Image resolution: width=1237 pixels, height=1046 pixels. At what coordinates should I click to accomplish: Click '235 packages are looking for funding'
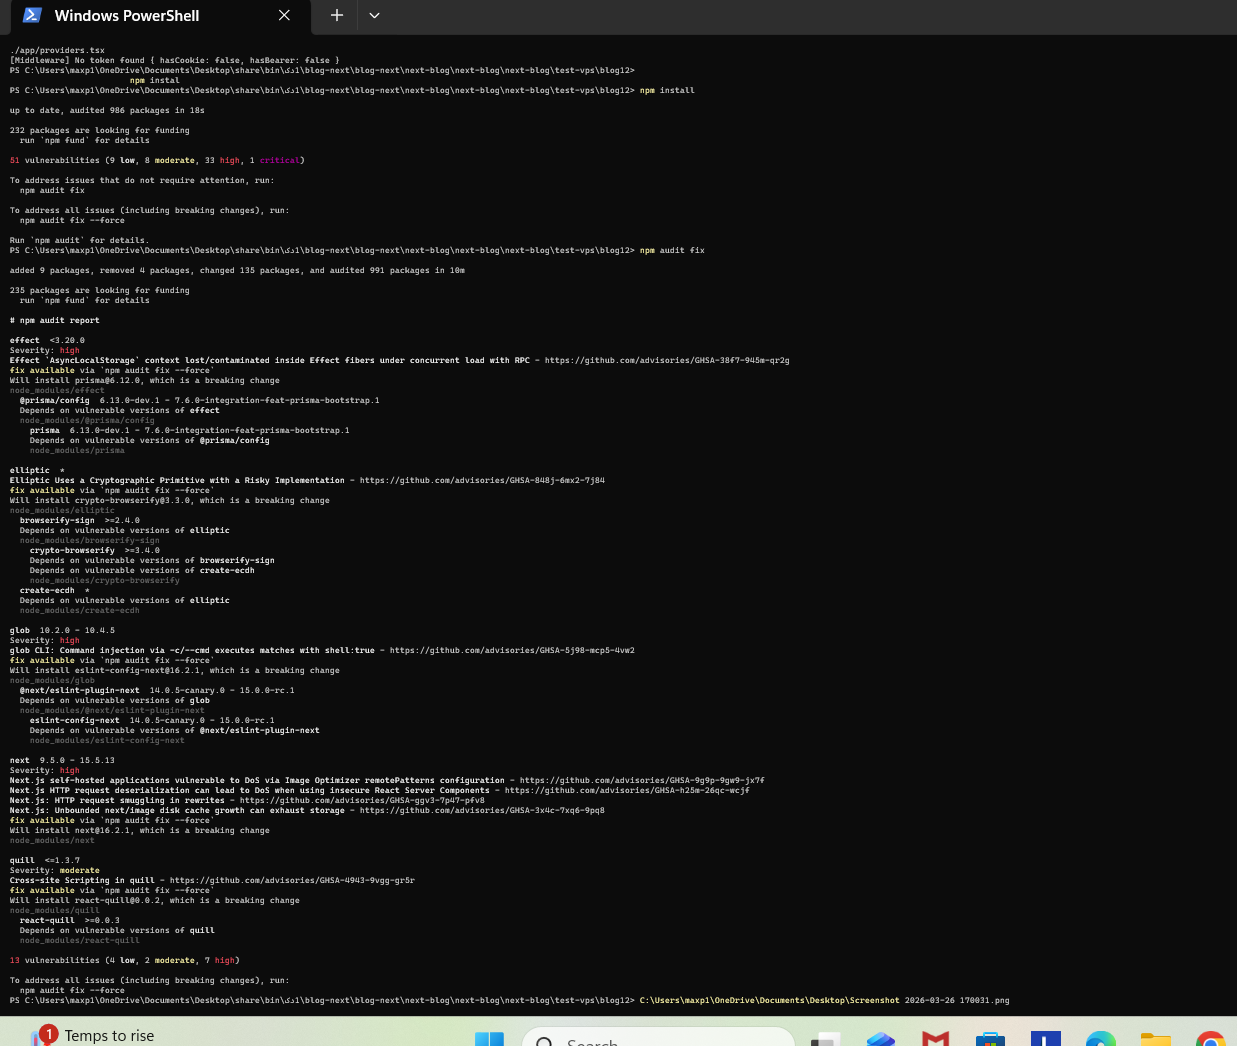[x=99, y=290]
